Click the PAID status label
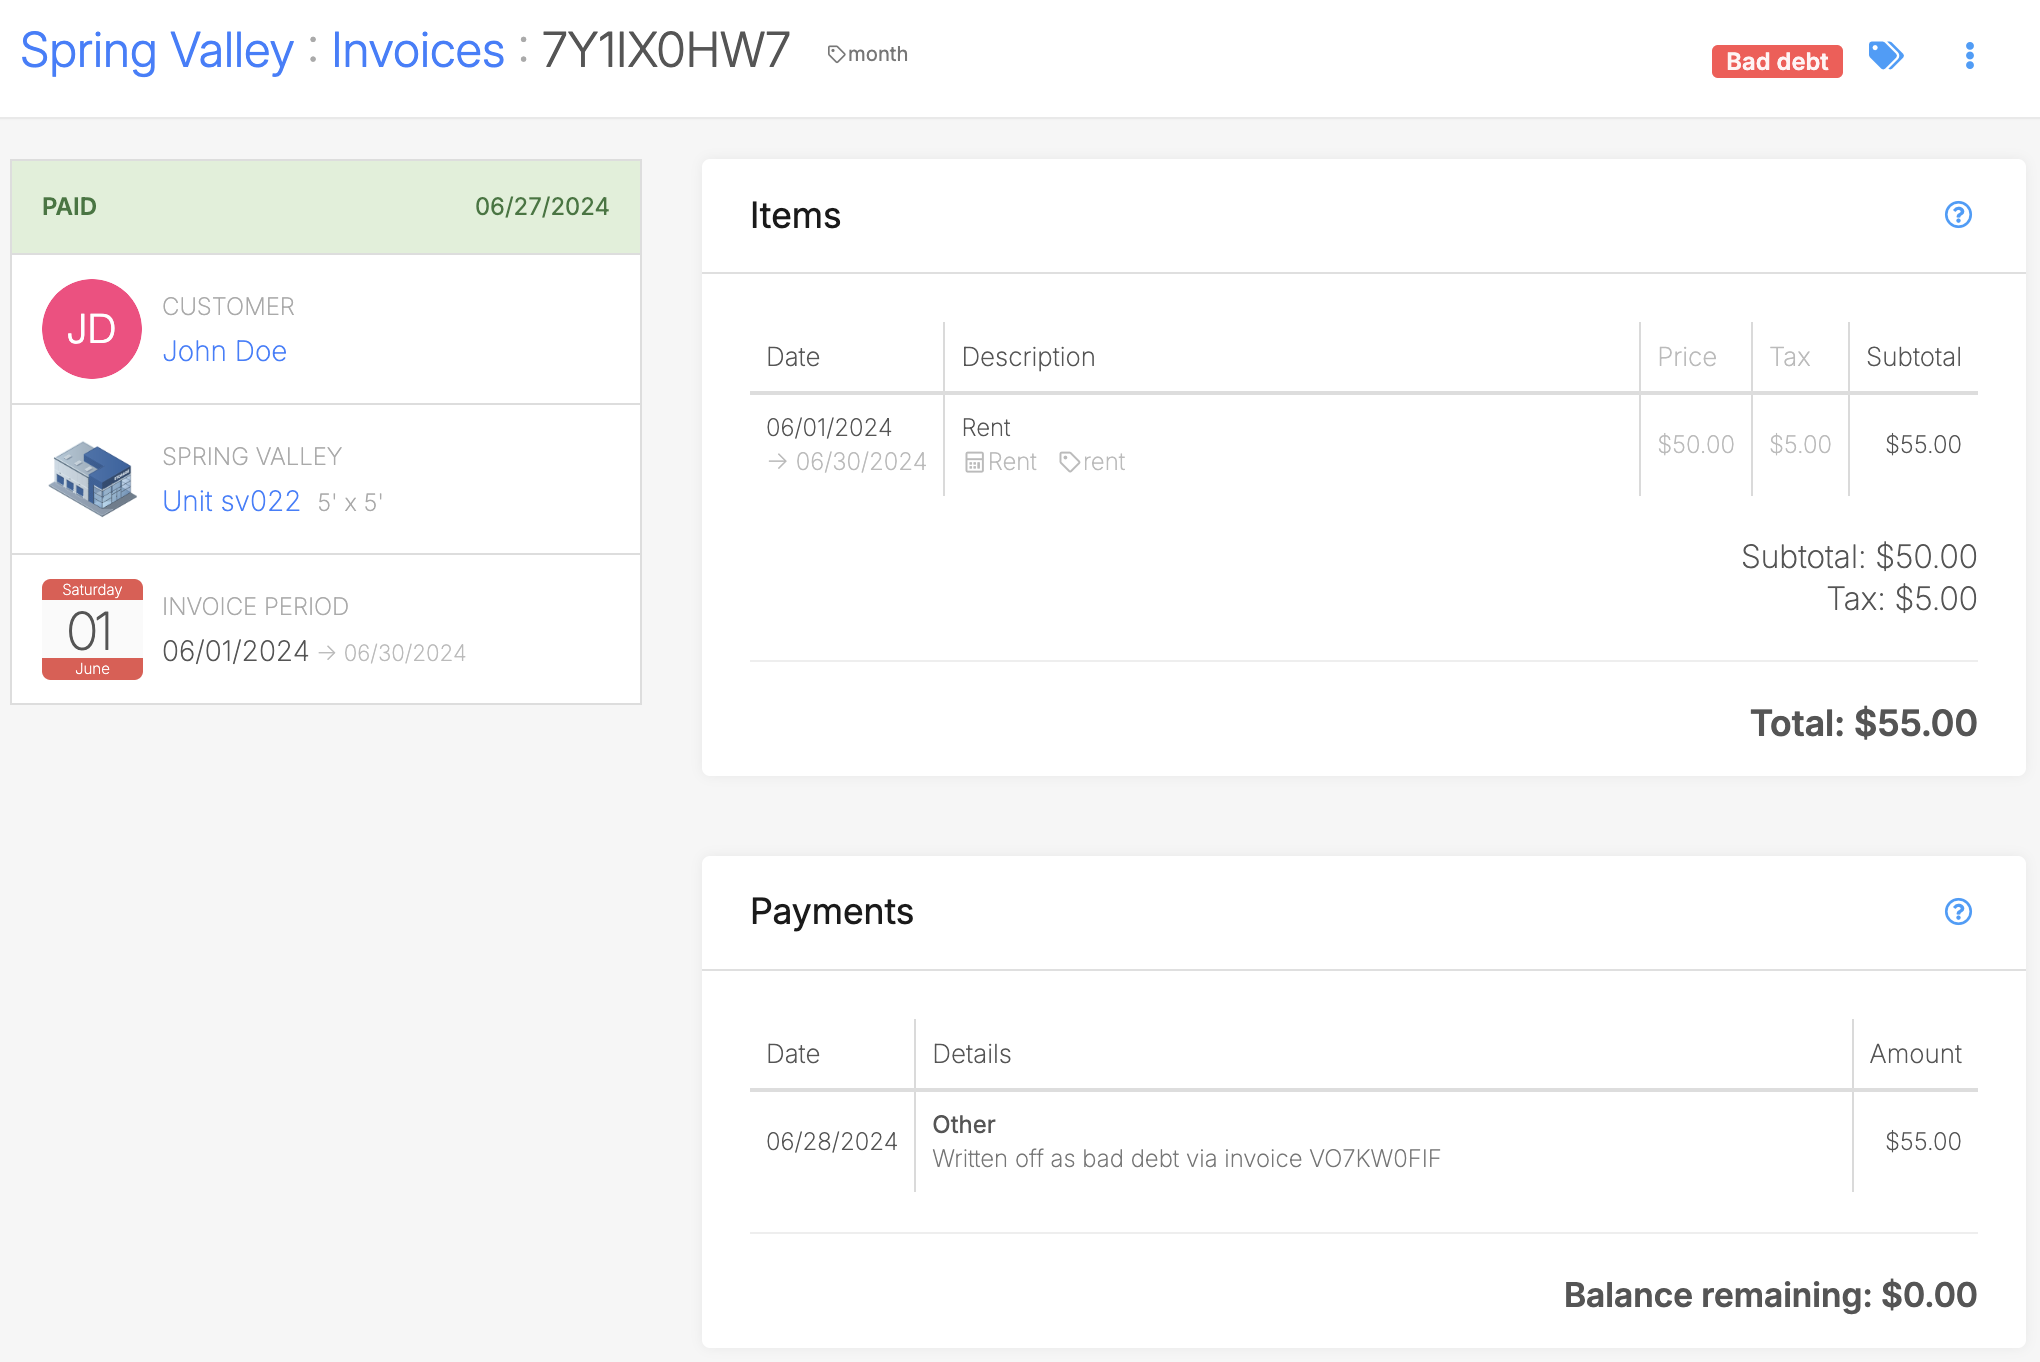2040x1362 pixels. [x=69, y=207]
